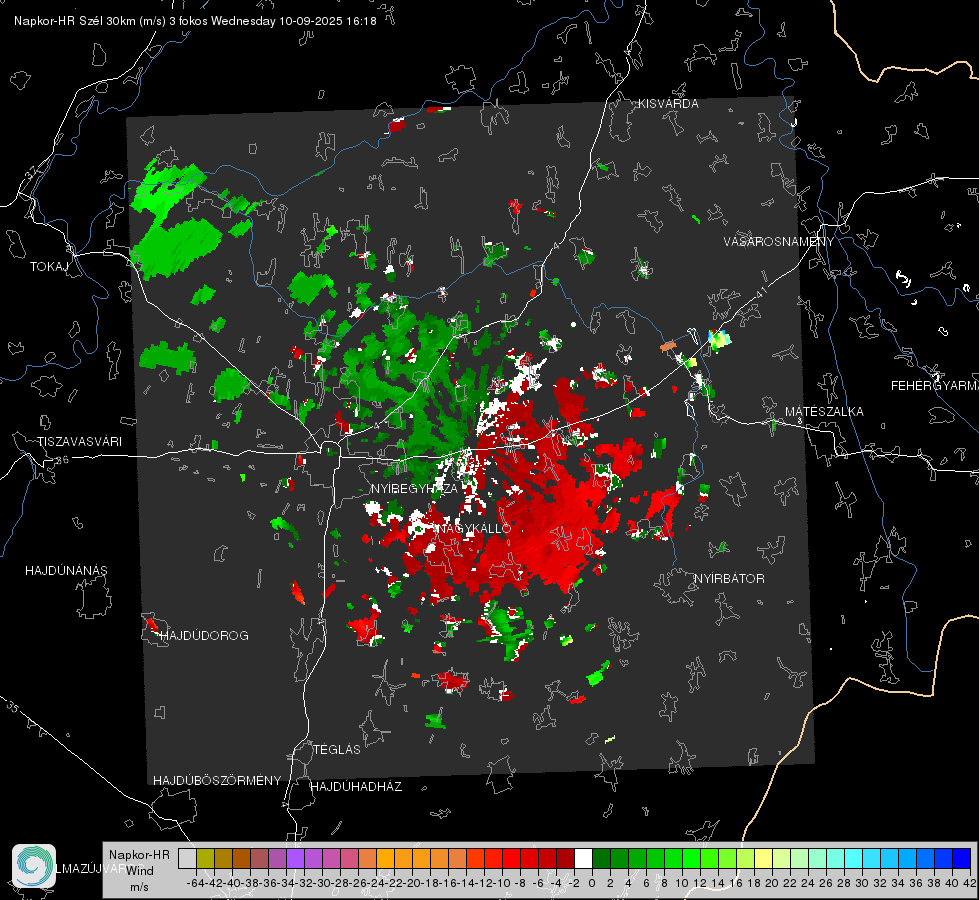Select the HAJDÚBÖSZÖRMÉNY city label
Image resolution: width=979 pixels, height=900 pixels.
[x=217, y=781]
